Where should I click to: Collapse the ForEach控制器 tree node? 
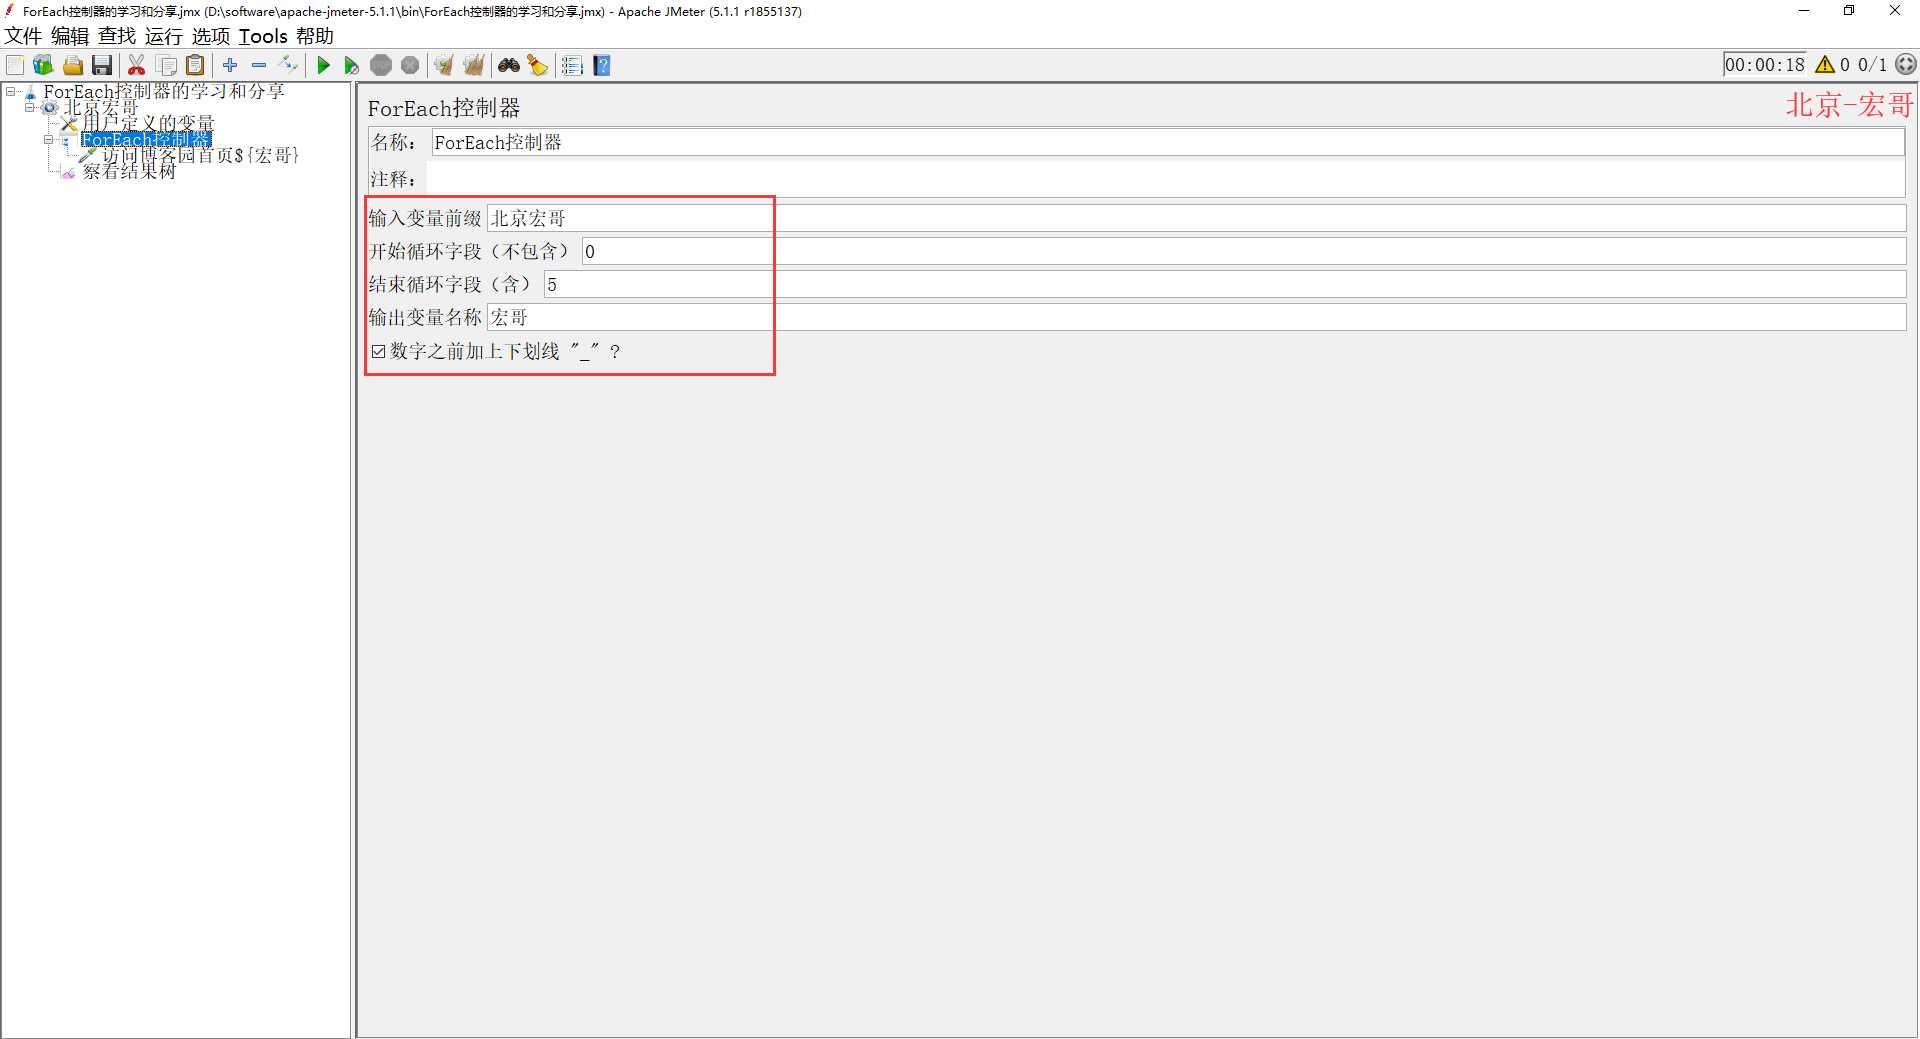(48, 140)
